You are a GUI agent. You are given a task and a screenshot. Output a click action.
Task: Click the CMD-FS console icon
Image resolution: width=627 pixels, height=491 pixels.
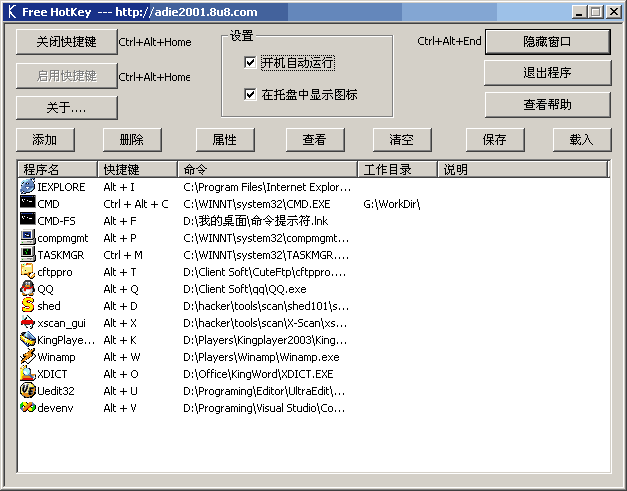pos(28,219)
